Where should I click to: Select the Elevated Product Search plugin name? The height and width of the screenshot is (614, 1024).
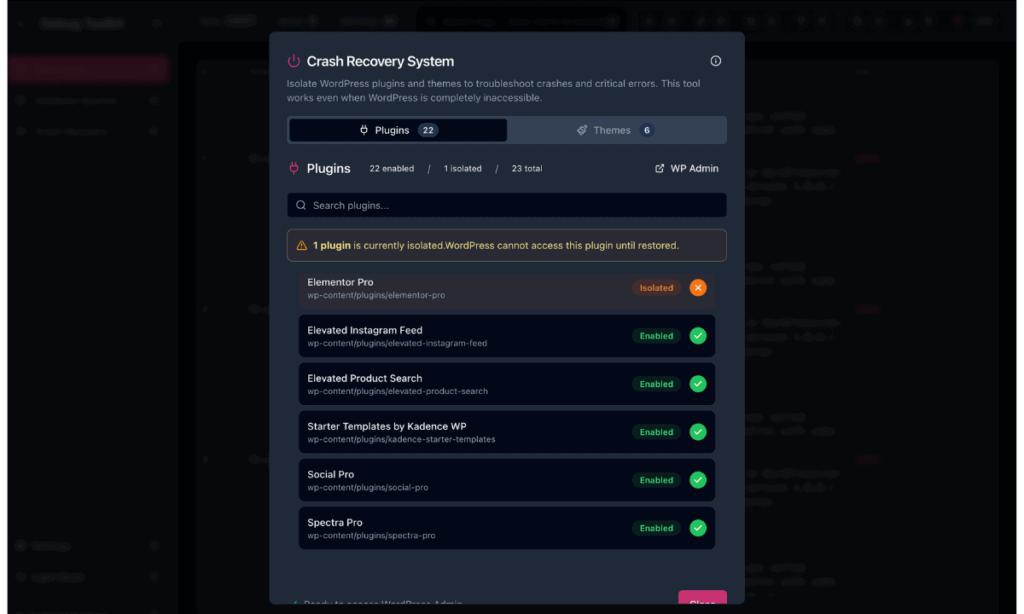click(364, 378)
